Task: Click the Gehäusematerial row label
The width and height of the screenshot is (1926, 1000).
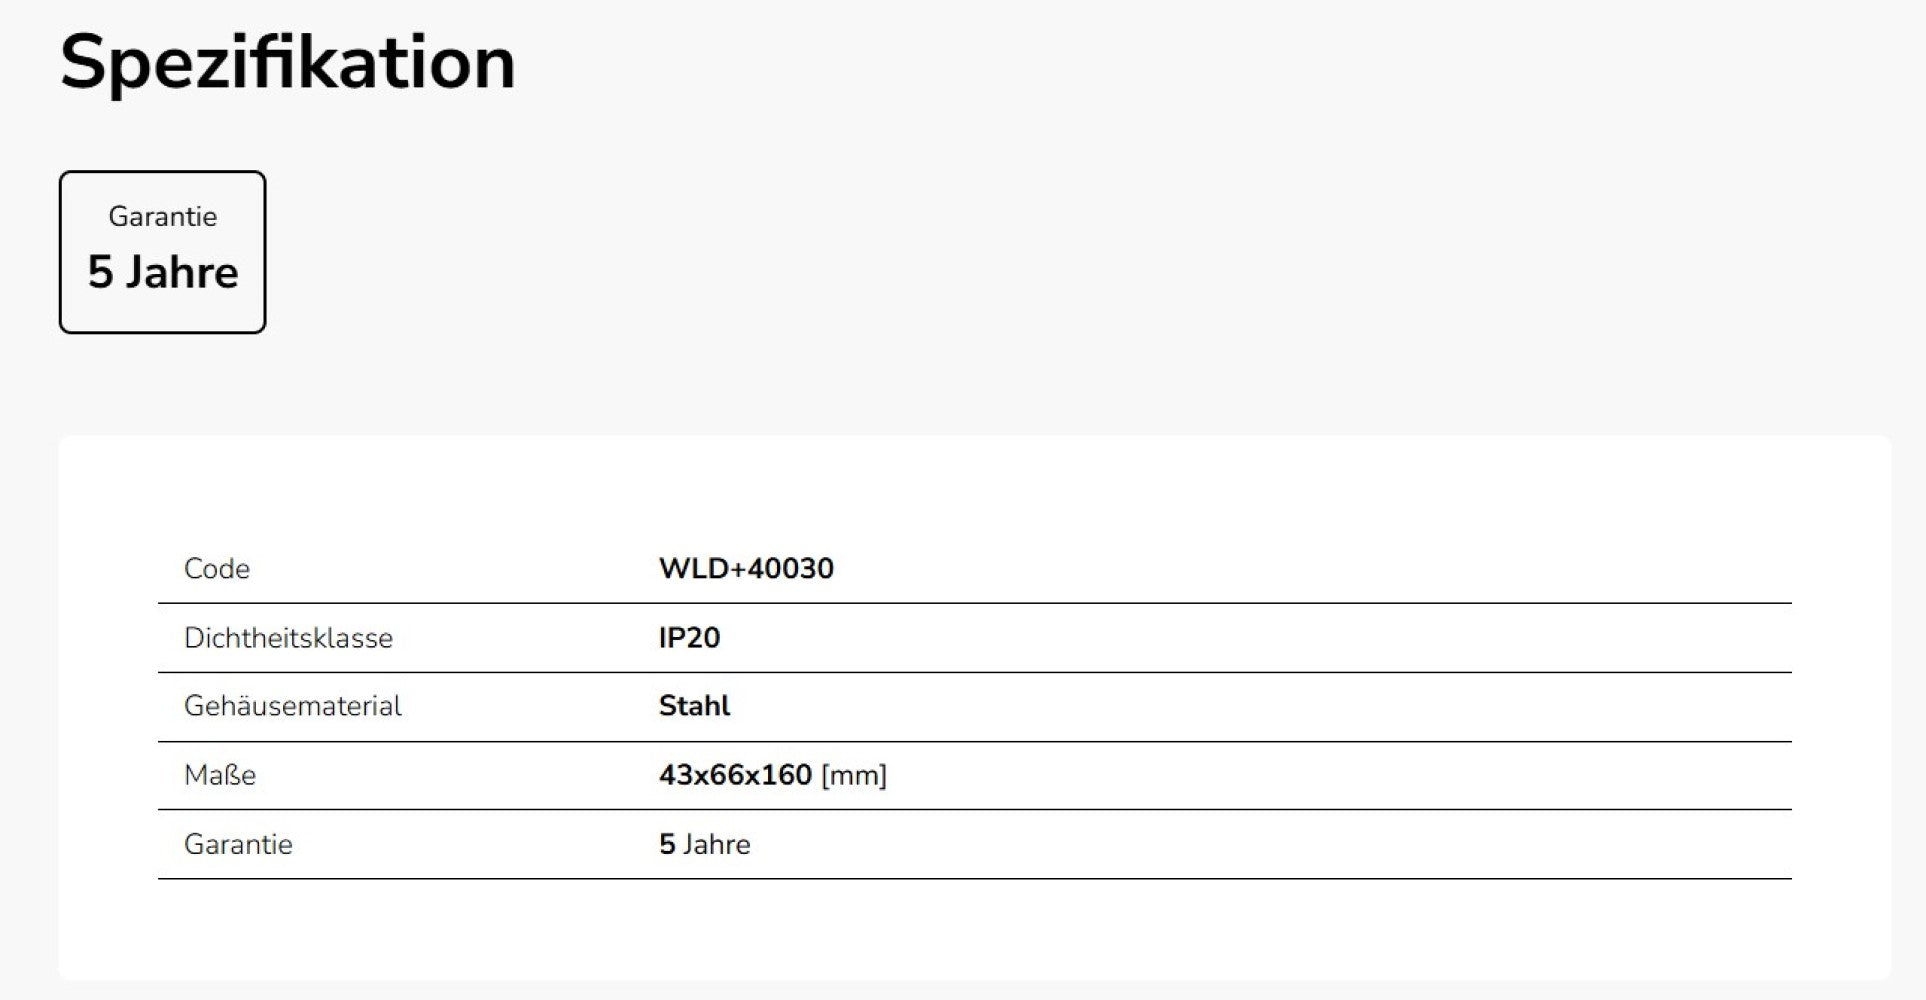Action: point(292,706)
